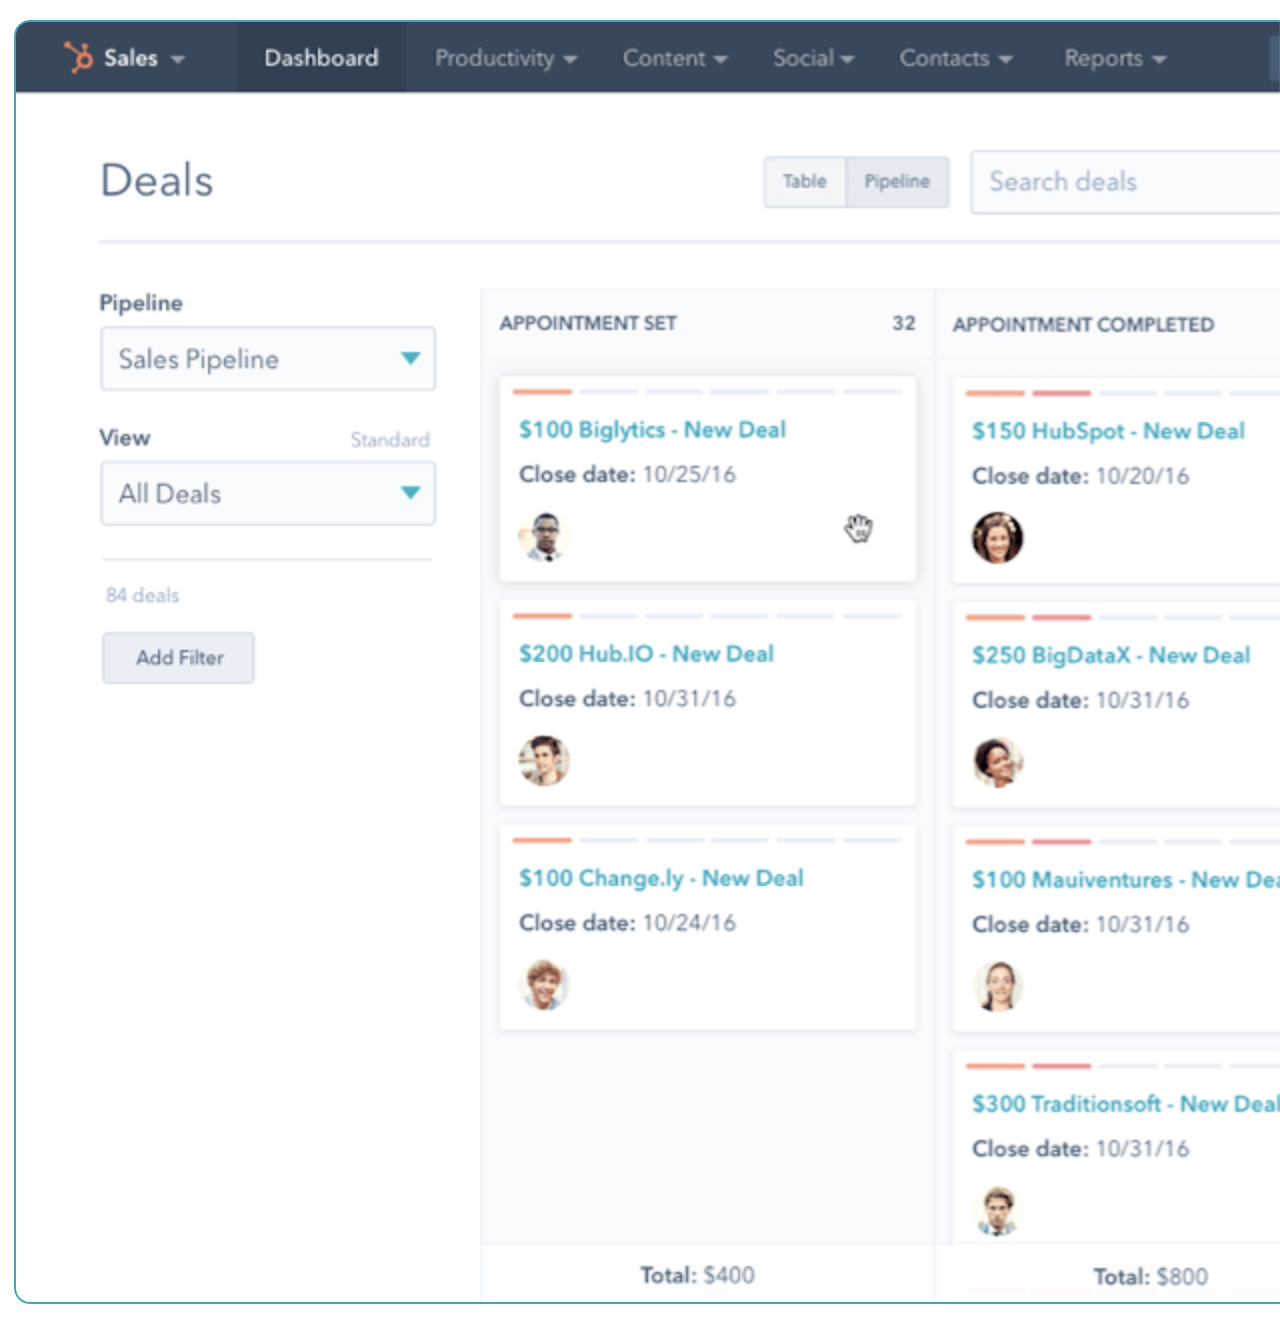
Task: Expand the Sales Pipeline dropdown
Action: 268,359
